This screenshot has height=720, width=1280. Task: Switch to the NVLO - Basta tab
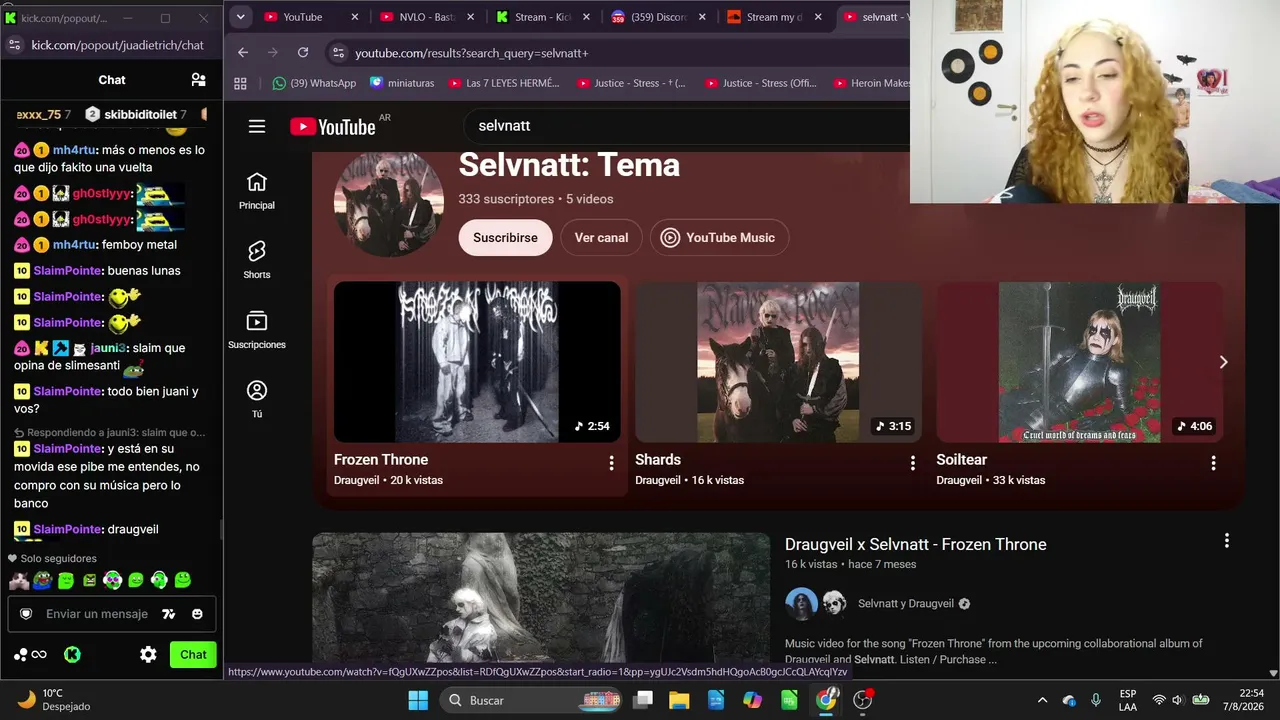point(426,17)
